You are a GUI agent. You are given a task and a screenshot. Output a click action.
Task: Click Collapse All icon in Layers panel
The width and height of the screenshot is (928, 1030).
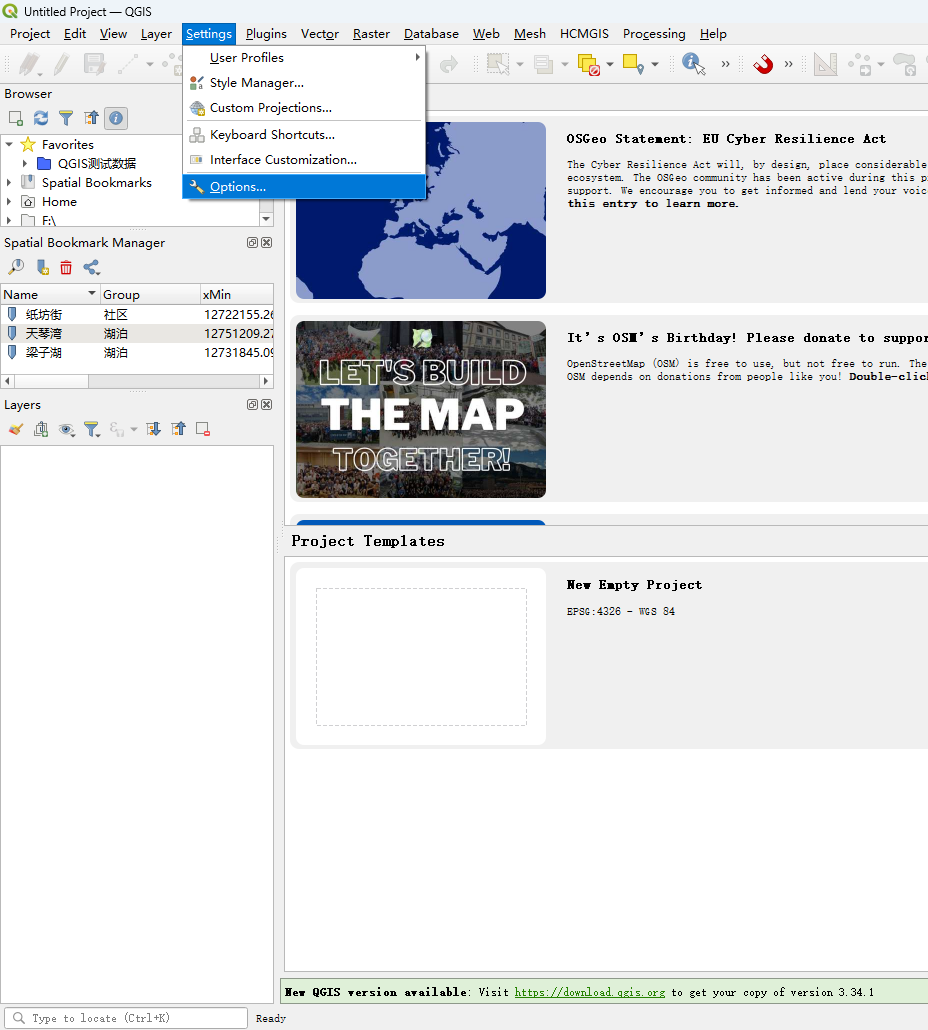click(x=178, y=430)
